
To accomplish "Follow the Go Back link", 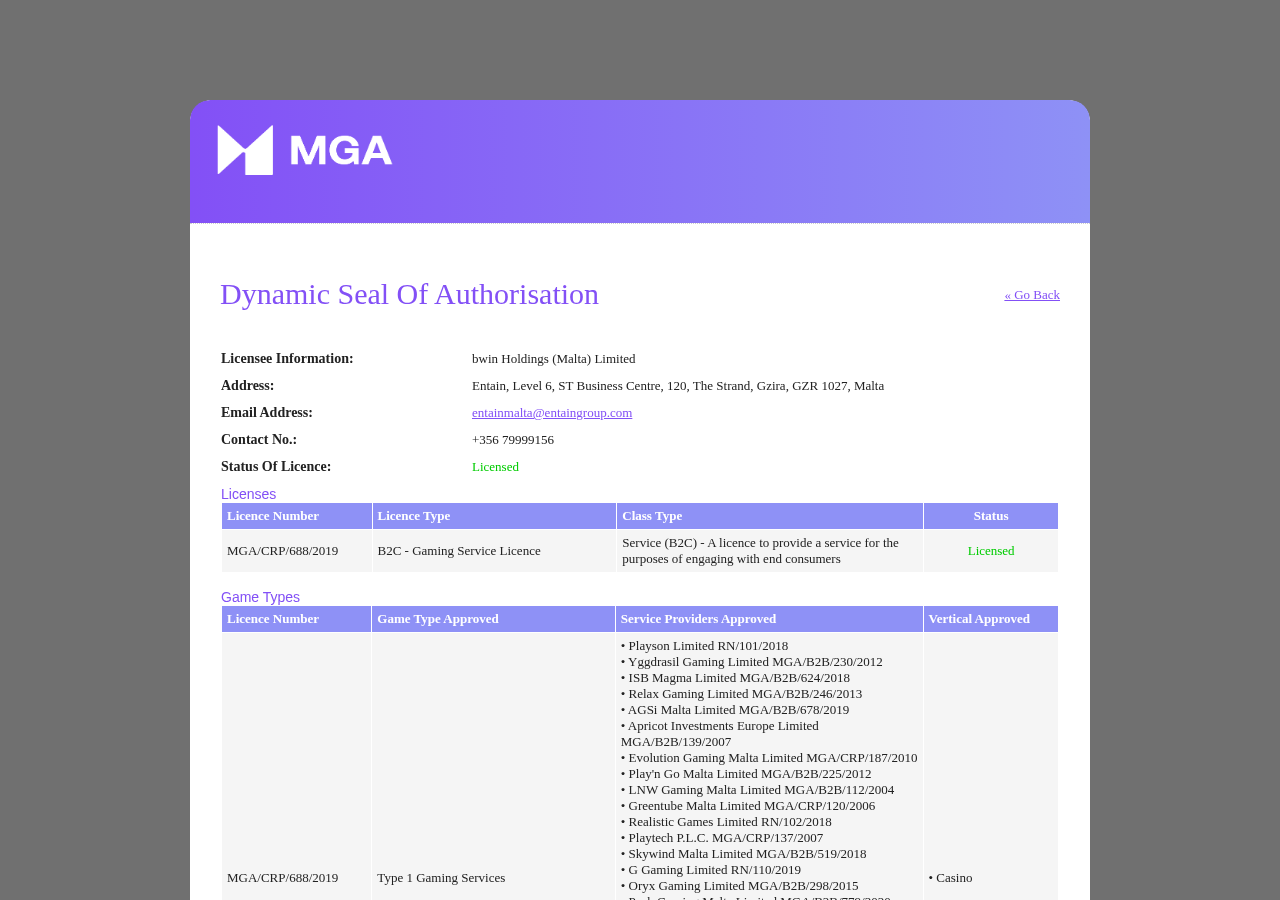I will pyautogui.click(x=1032, y=295).
